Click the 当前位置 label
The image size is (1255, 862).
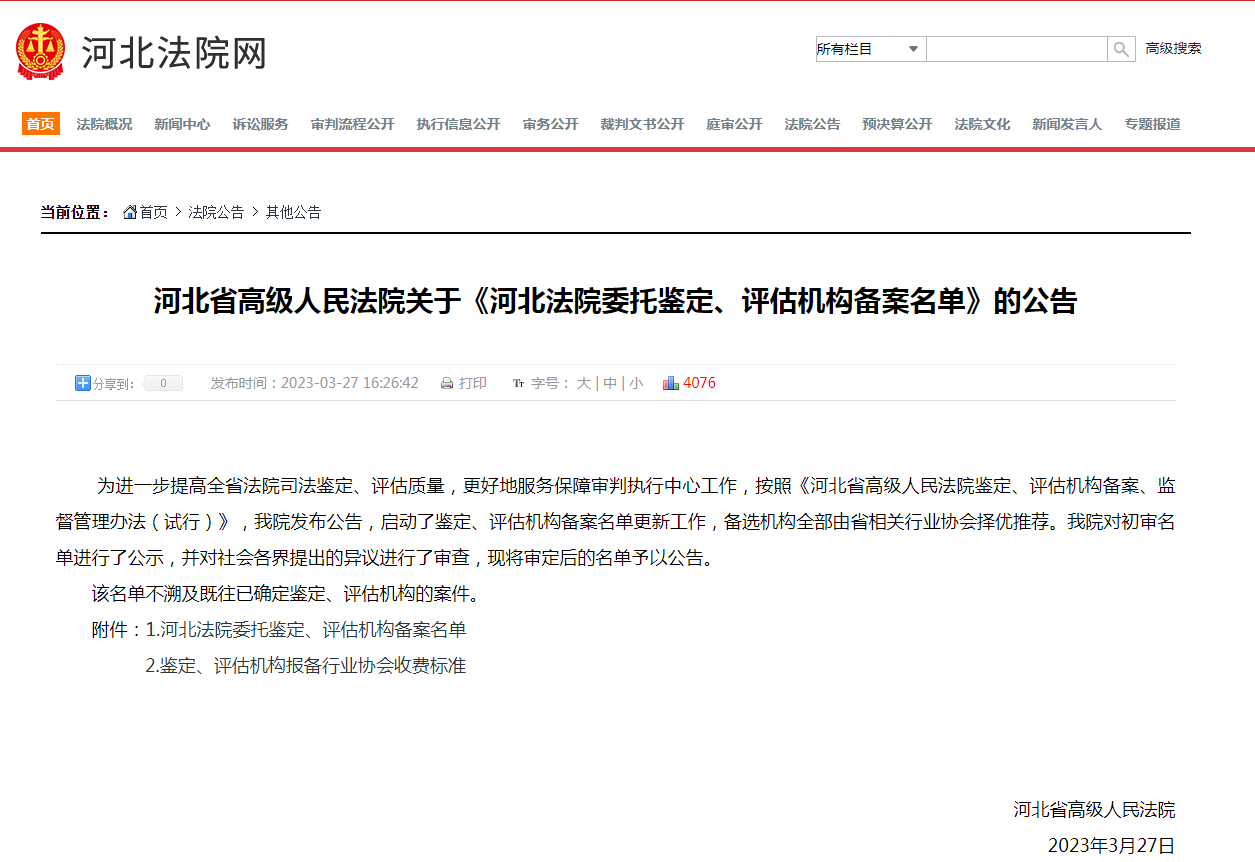click(75, 212)
